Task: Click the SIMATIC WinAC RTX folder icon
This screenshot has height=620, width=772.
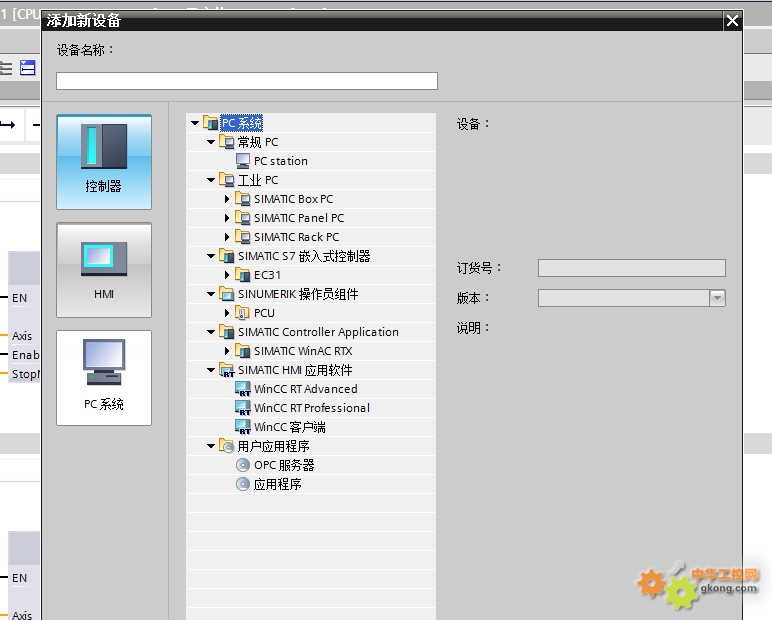Action: pos(243,351)
